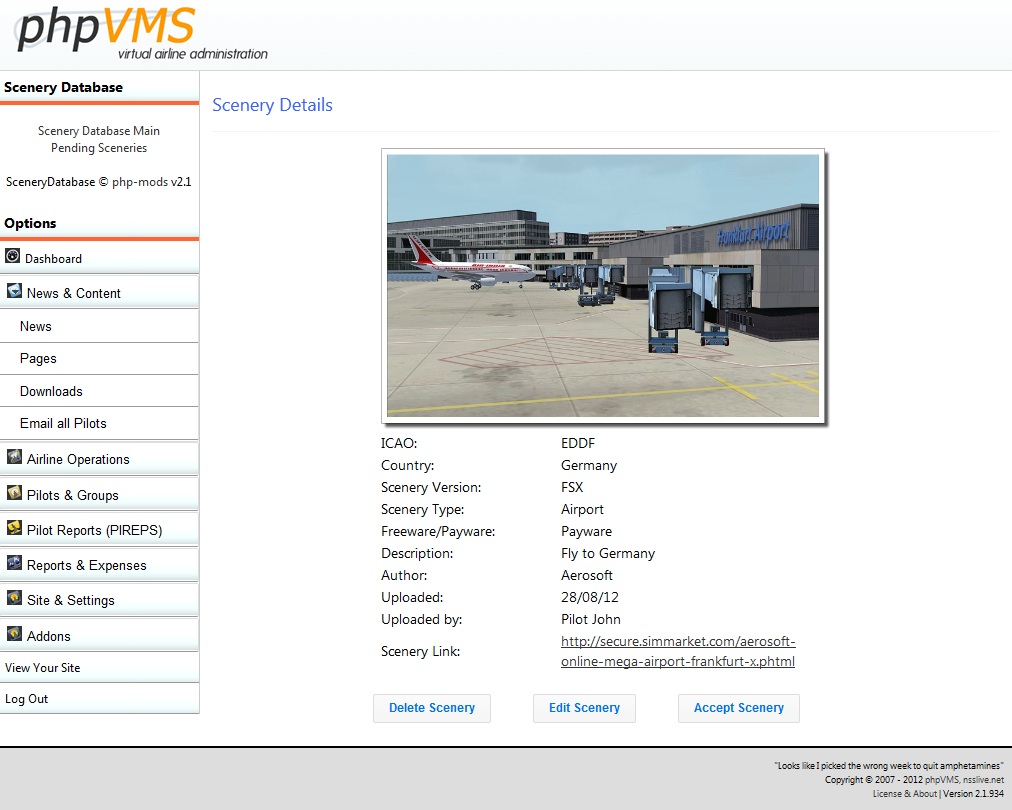This screenshot has width=1012, height=810.
Task: Click the Delete Scenery button
Action: tap(432, 708)
